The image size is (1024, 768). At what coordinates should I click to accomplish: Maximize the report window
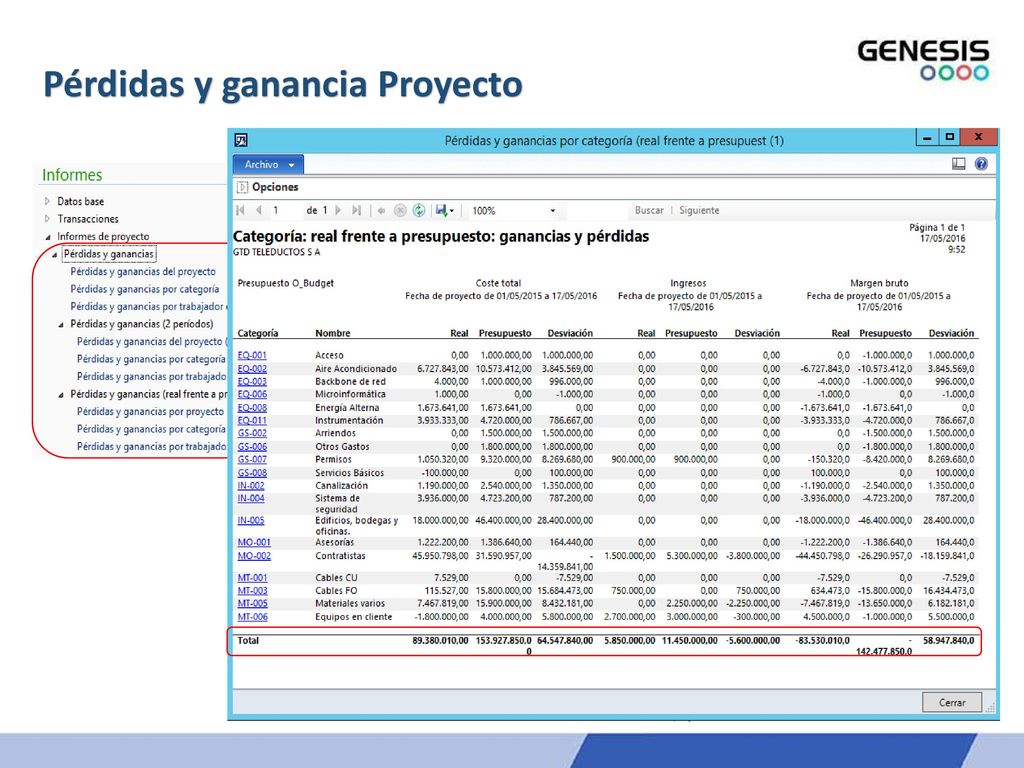[x=950, y=137]
